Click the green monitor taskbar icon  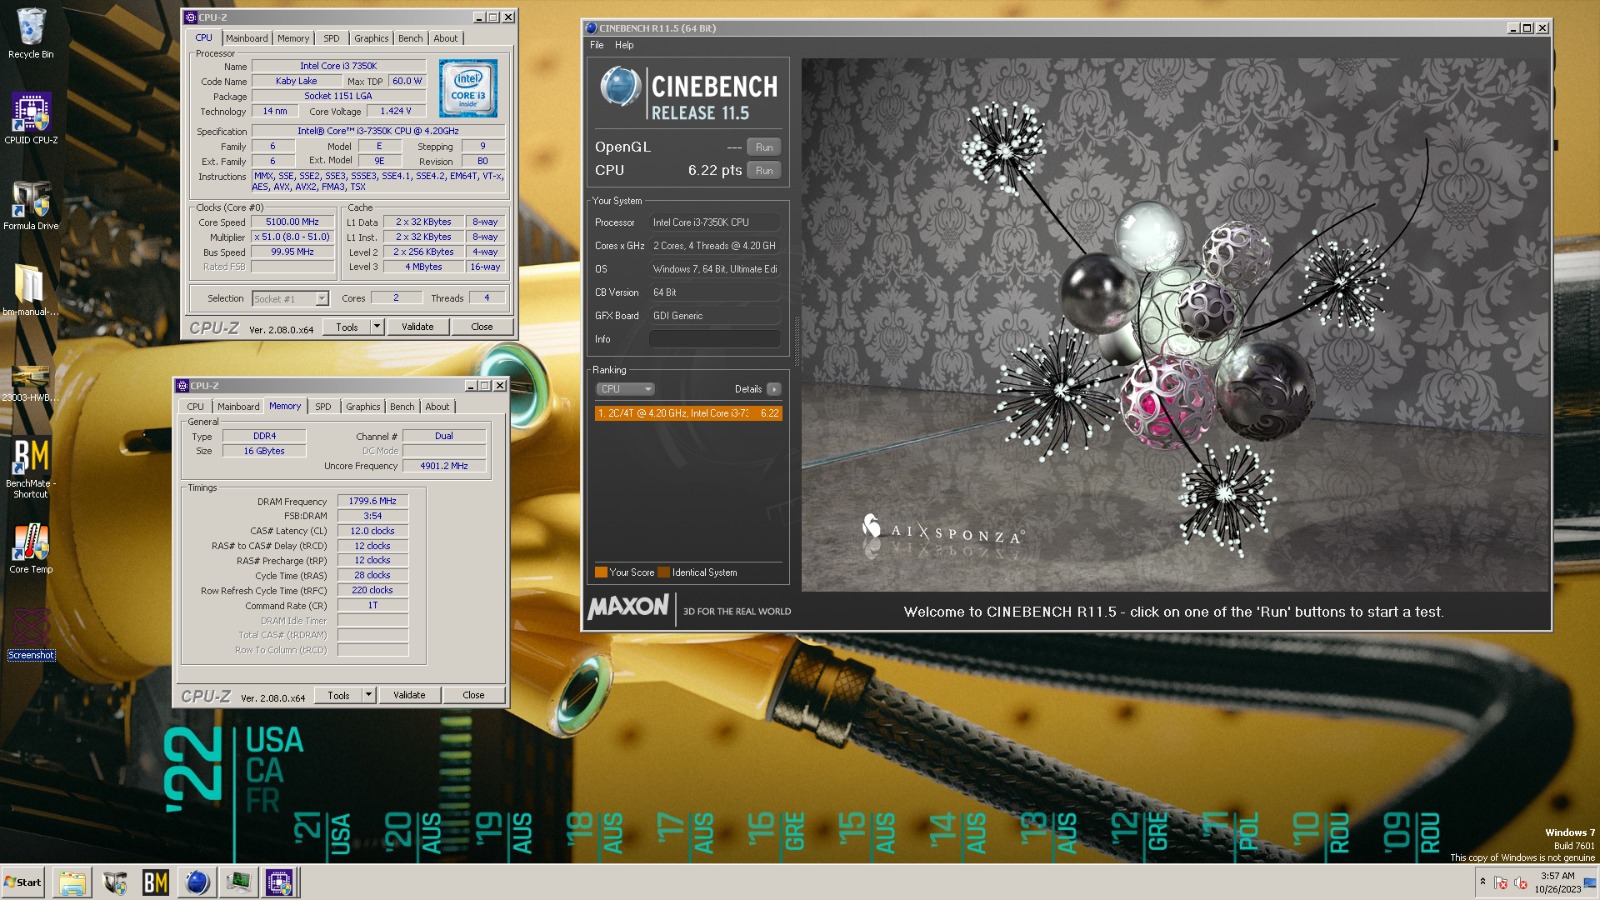pos(238,882)
